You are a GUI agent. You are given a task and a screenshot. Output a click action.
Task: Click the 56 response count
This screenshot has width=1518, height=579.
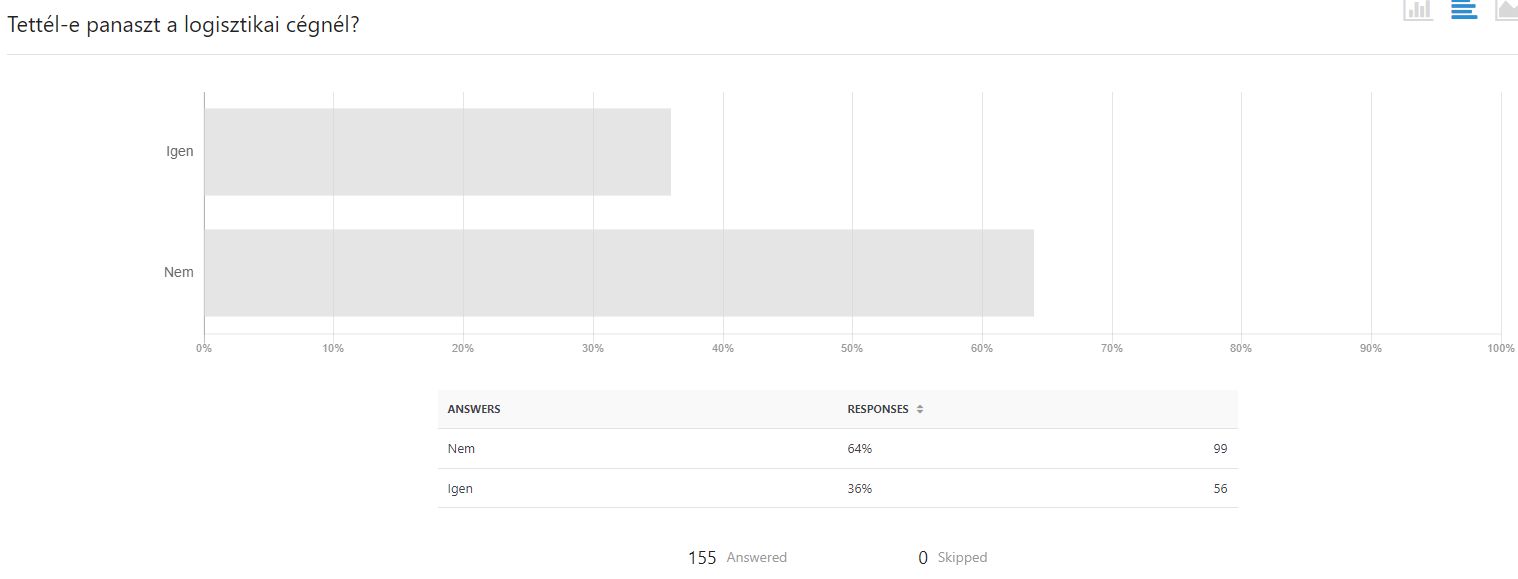pyautogui.click(x=1220, y=489)
